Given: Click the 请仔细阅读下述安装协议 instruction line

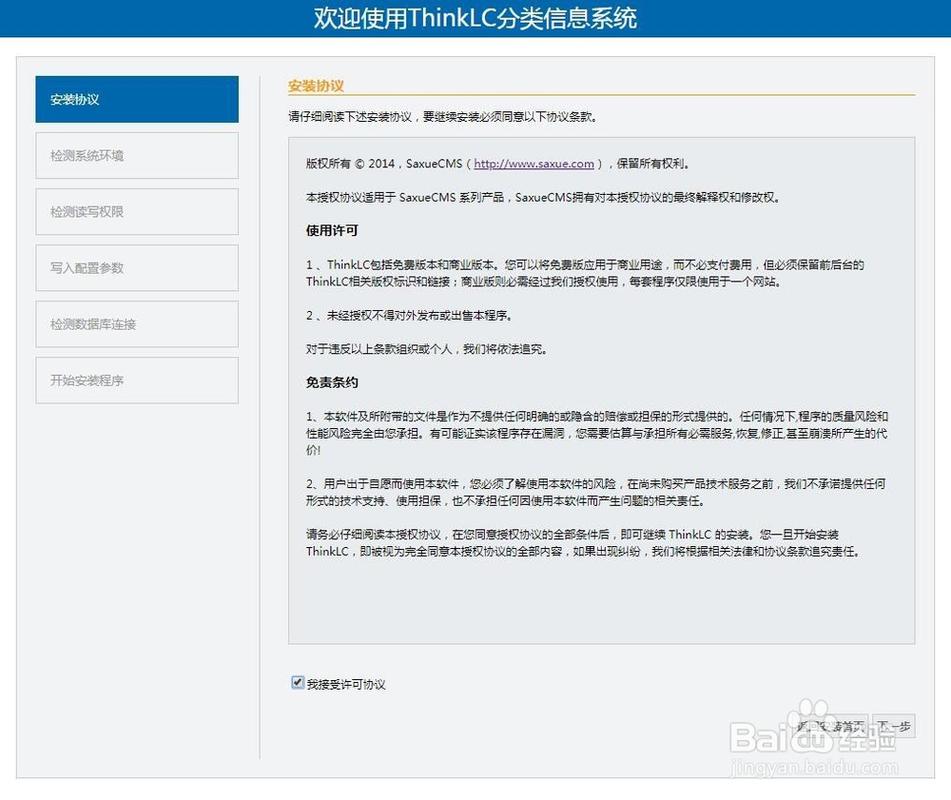Looking at the screenshot, I should [443, 116].
